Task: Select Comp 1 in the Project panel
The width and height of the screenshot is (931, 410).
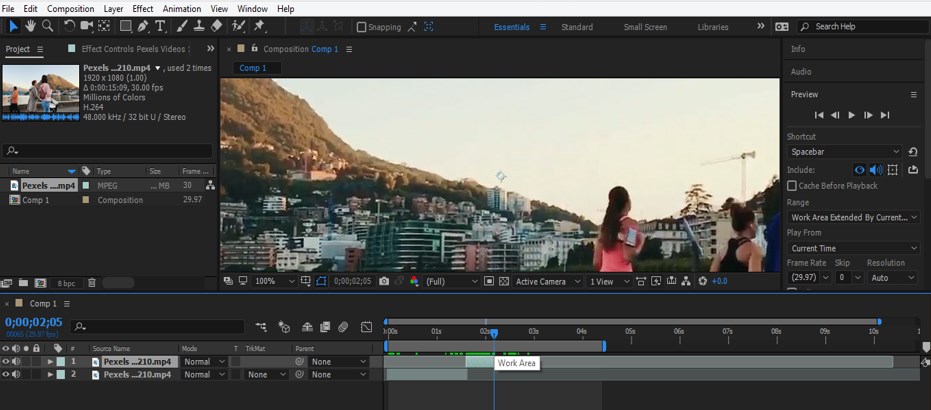Action: pyautogui.click(x=36, y=200)
